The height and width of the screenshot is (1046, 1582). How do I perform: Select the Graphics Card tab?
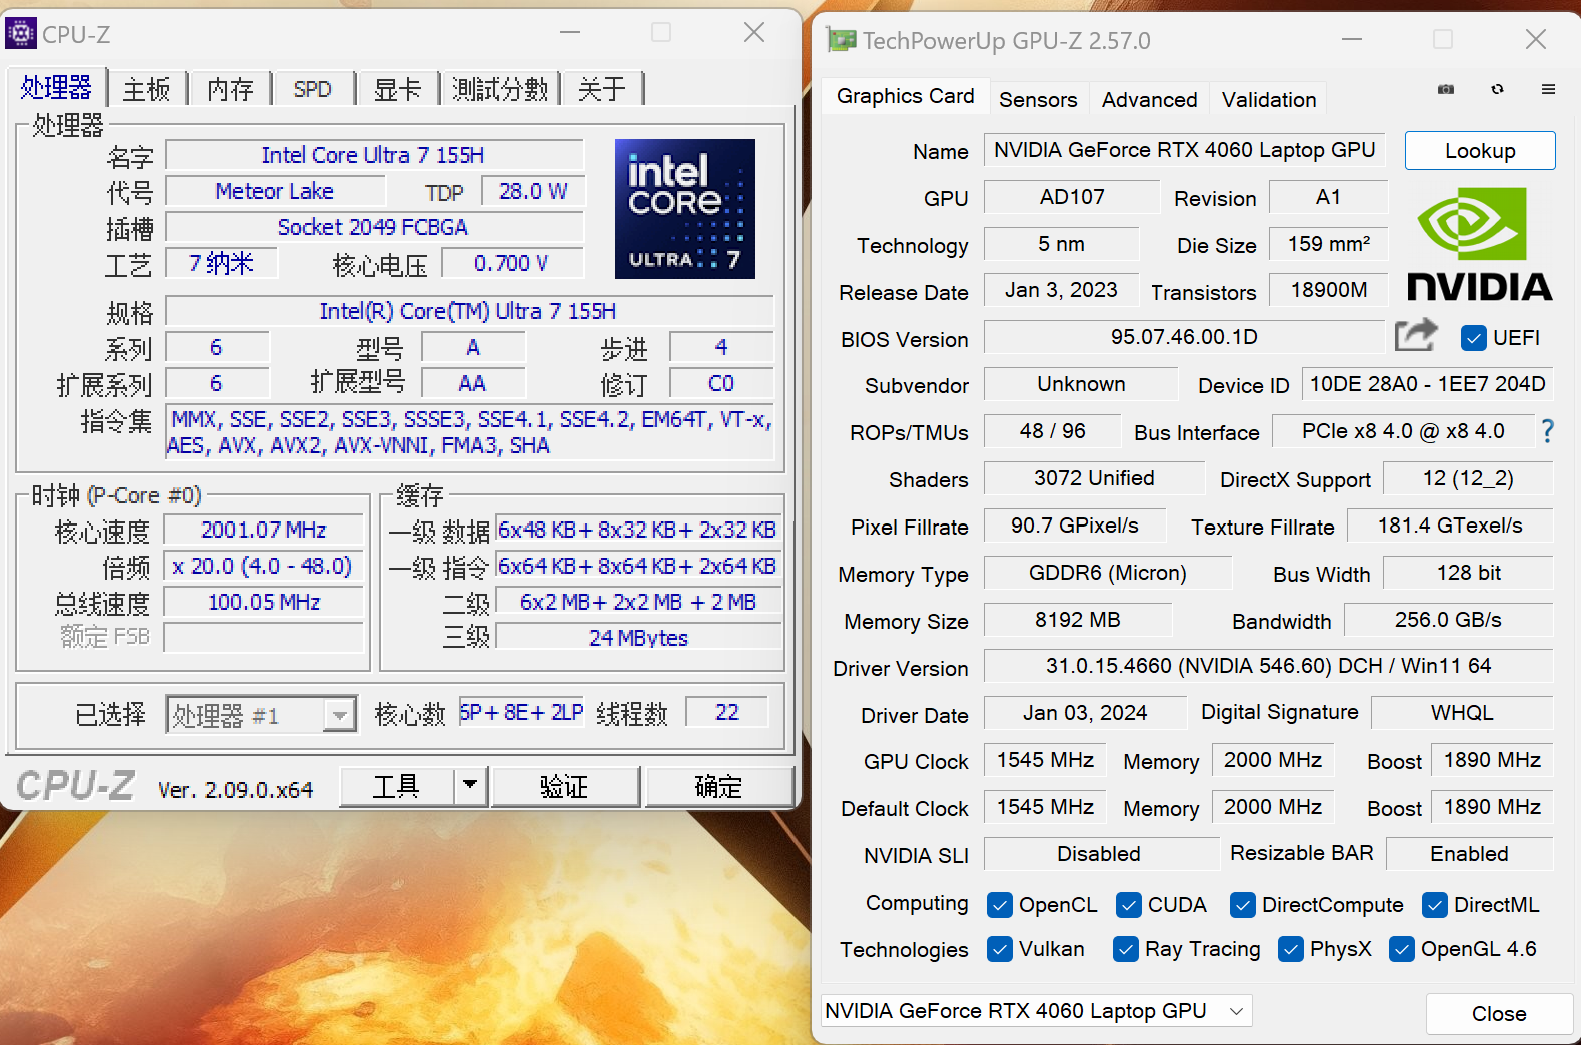[x=905, y=96]
